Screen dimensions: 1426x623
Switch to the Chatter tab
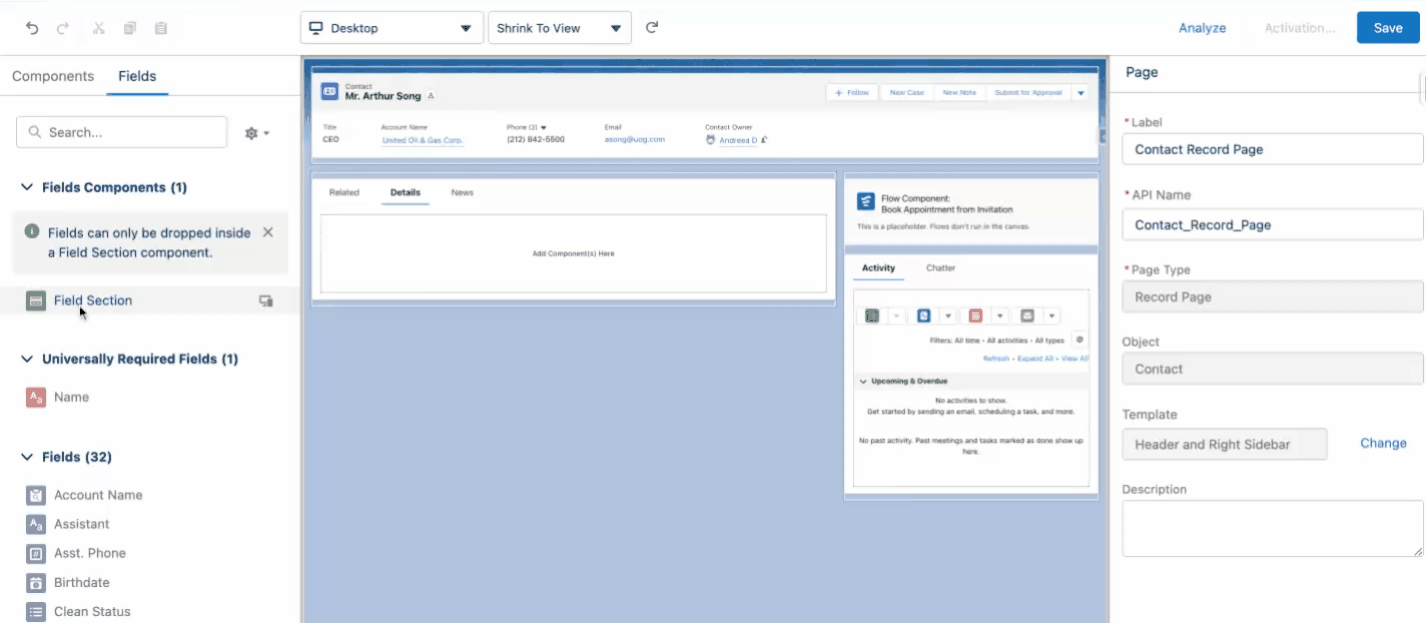941,268
